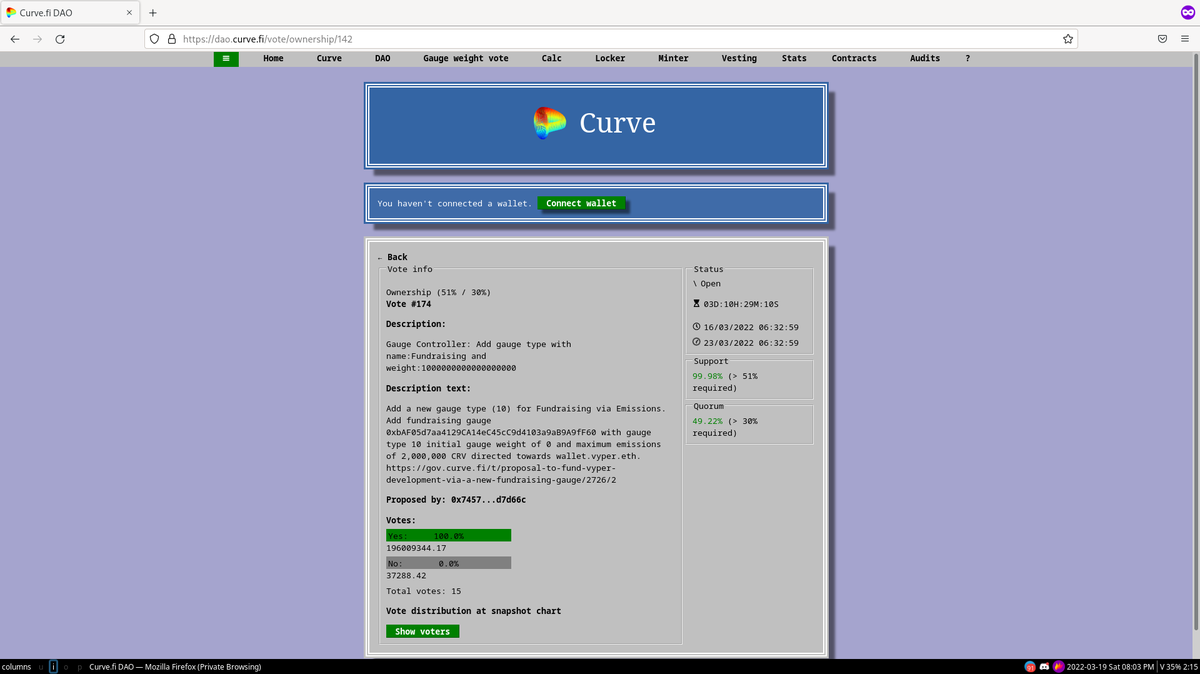Open Firefox application menu
The height and width of the screenshot is (674, 1200).
(1185, 39)
